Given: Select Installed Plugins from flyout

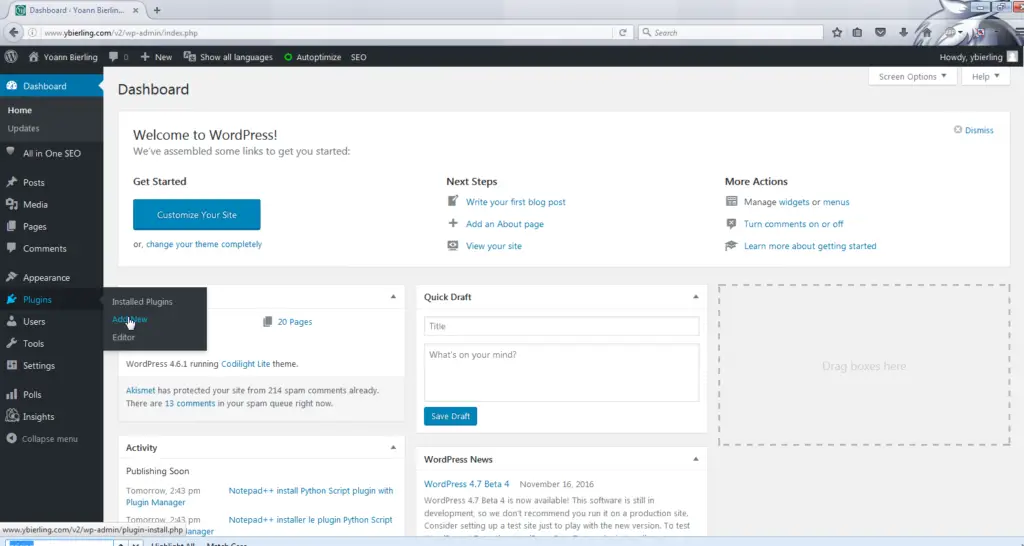Looking at the screenshot, I should (x=142, y=302).
